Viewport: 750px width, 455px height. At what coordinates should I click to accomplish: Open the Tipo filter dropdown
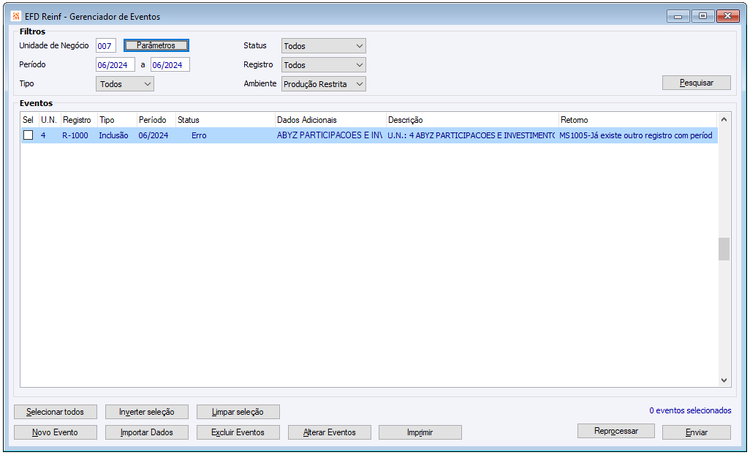125,84
